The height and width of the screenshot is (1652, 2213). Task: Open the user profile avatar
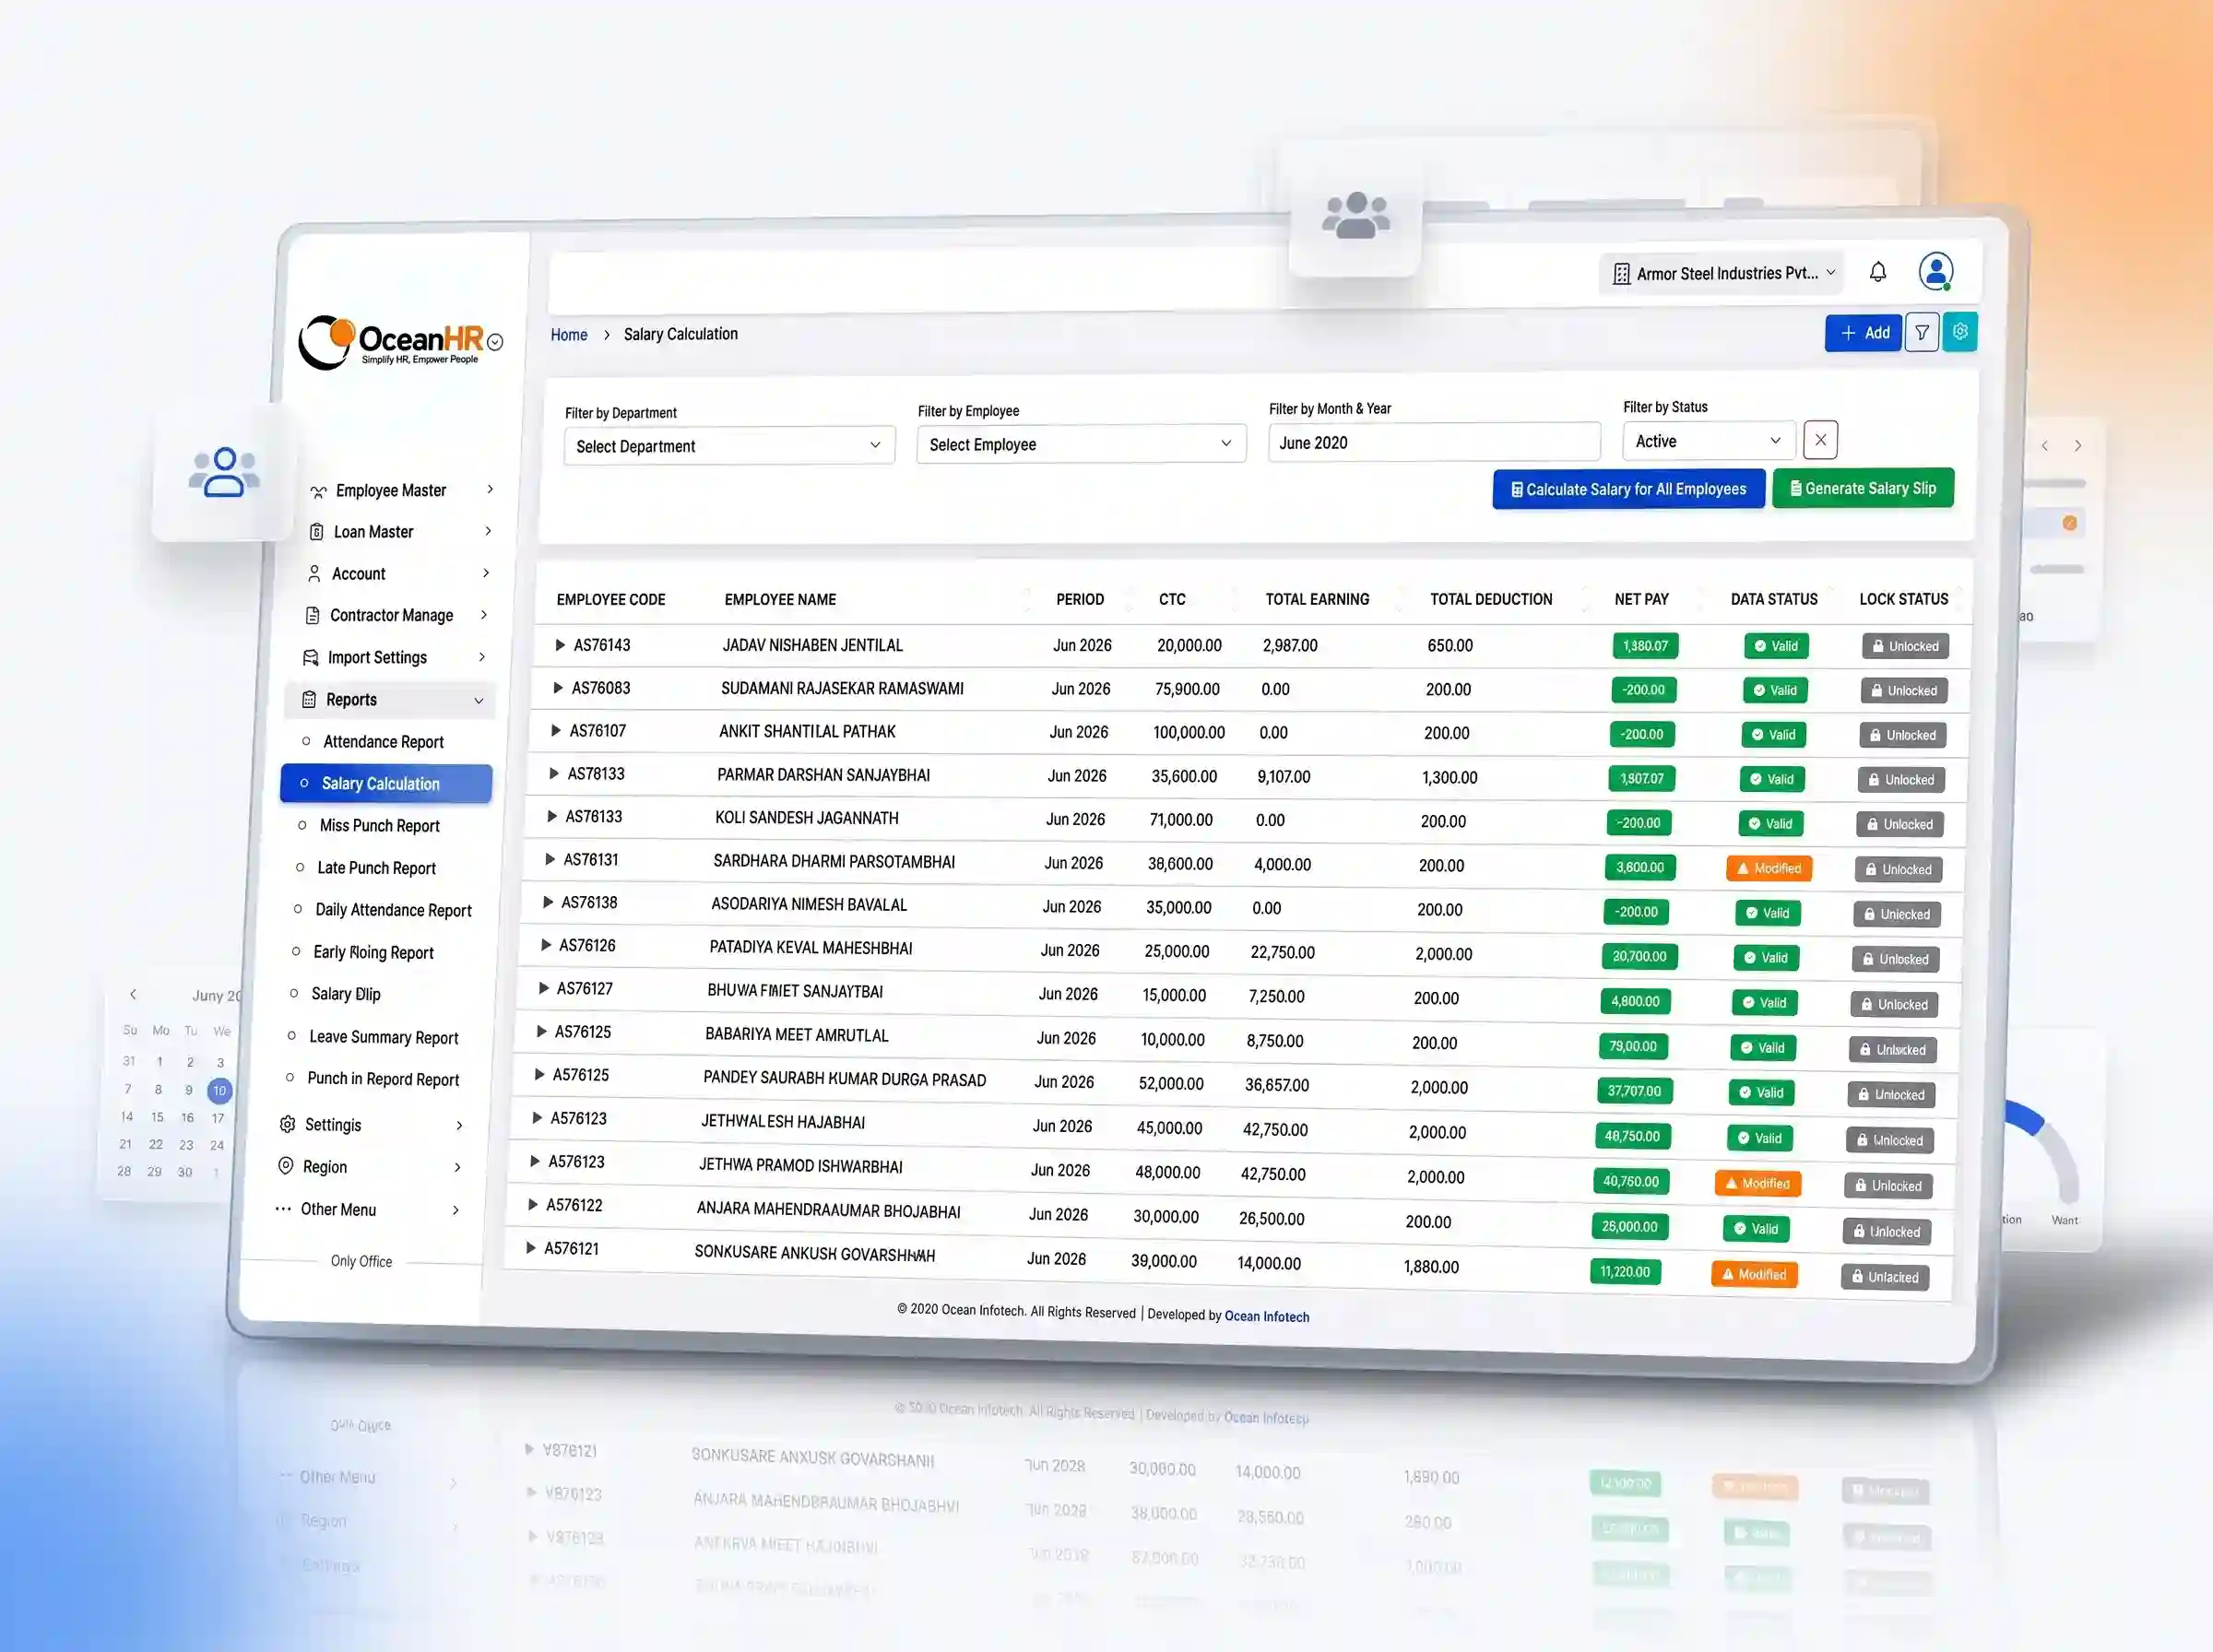click(1936, 271)
